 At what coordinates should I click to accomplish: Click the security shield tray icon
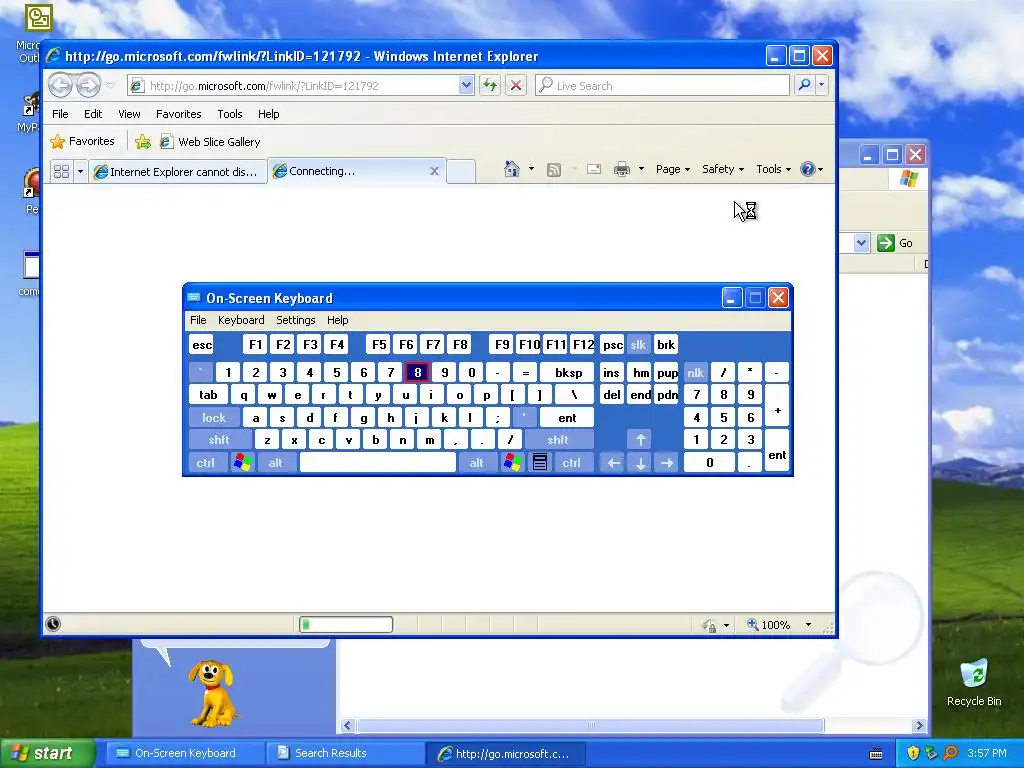click(913, 753)
